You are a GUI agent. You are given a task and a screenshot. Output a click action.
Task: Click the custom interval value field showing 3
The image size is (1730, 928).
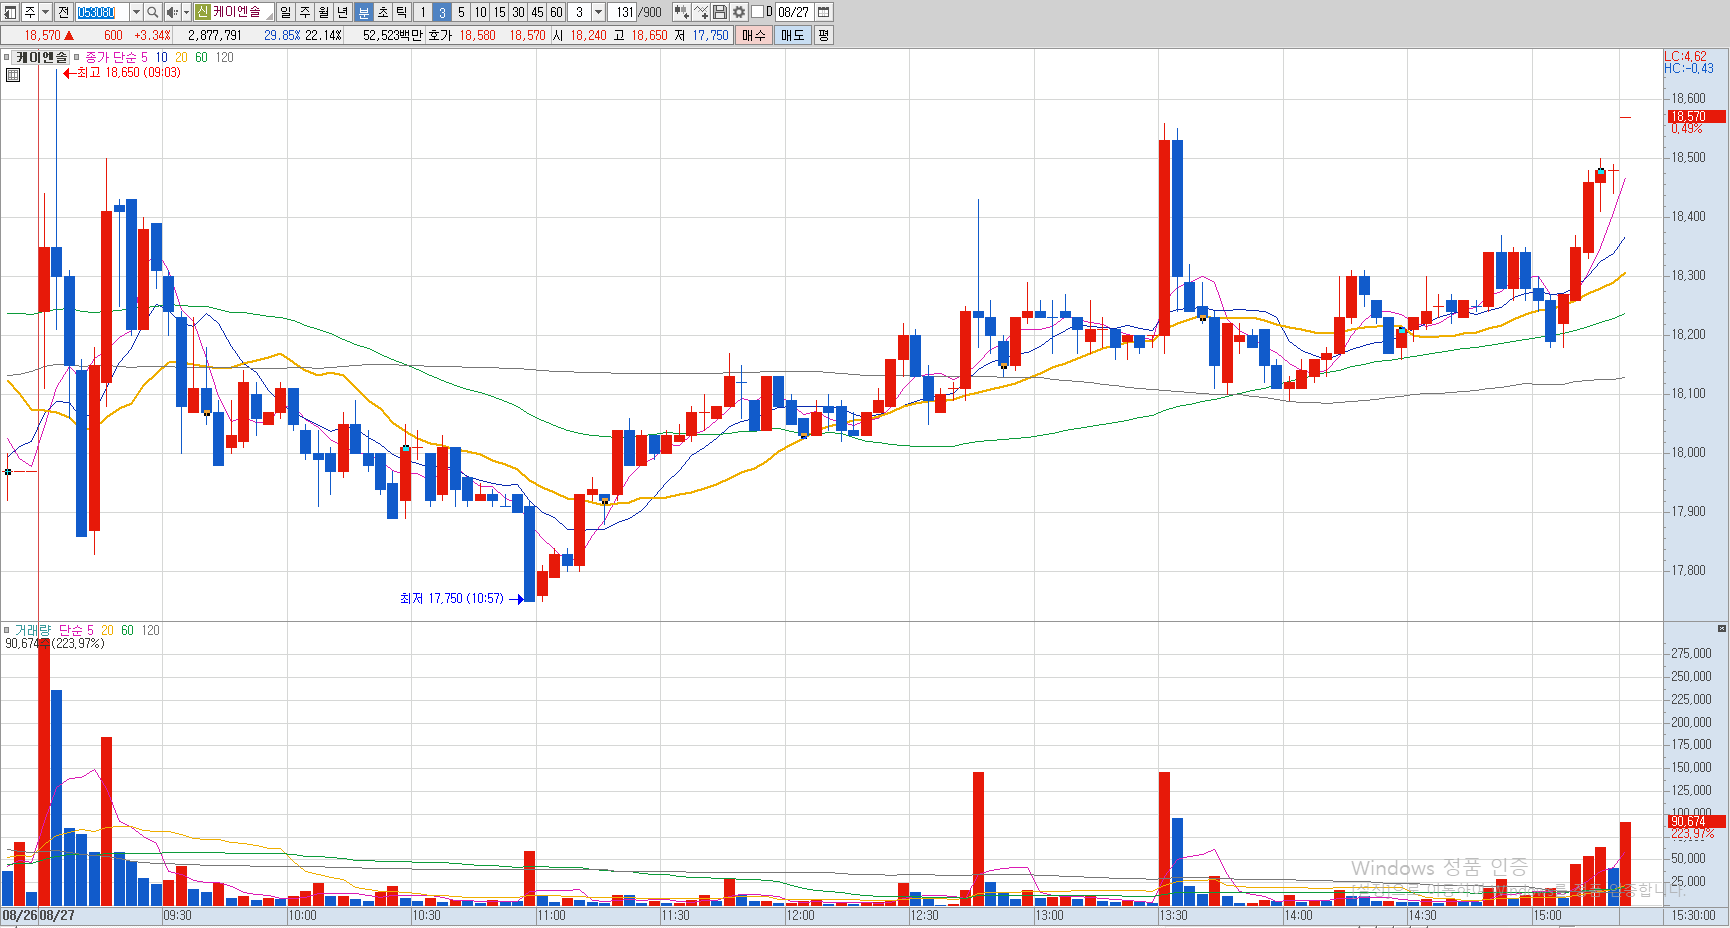(580, 12)
